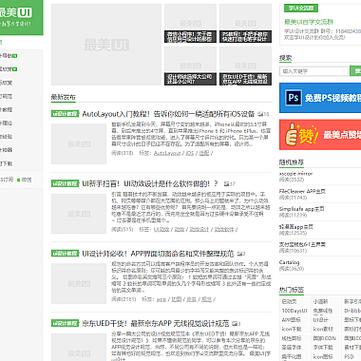
Task: Click the comment icon after APP界面切图命名 title
Action: tap(240, 254)
